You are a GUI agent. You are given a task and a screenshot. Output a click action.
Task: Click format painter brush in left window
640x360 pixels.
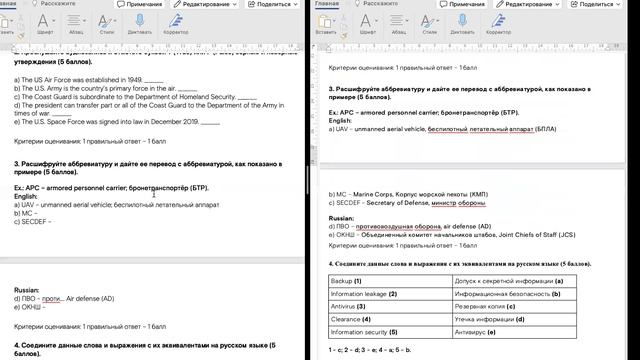pyautogui.click(x=20, y=36)
